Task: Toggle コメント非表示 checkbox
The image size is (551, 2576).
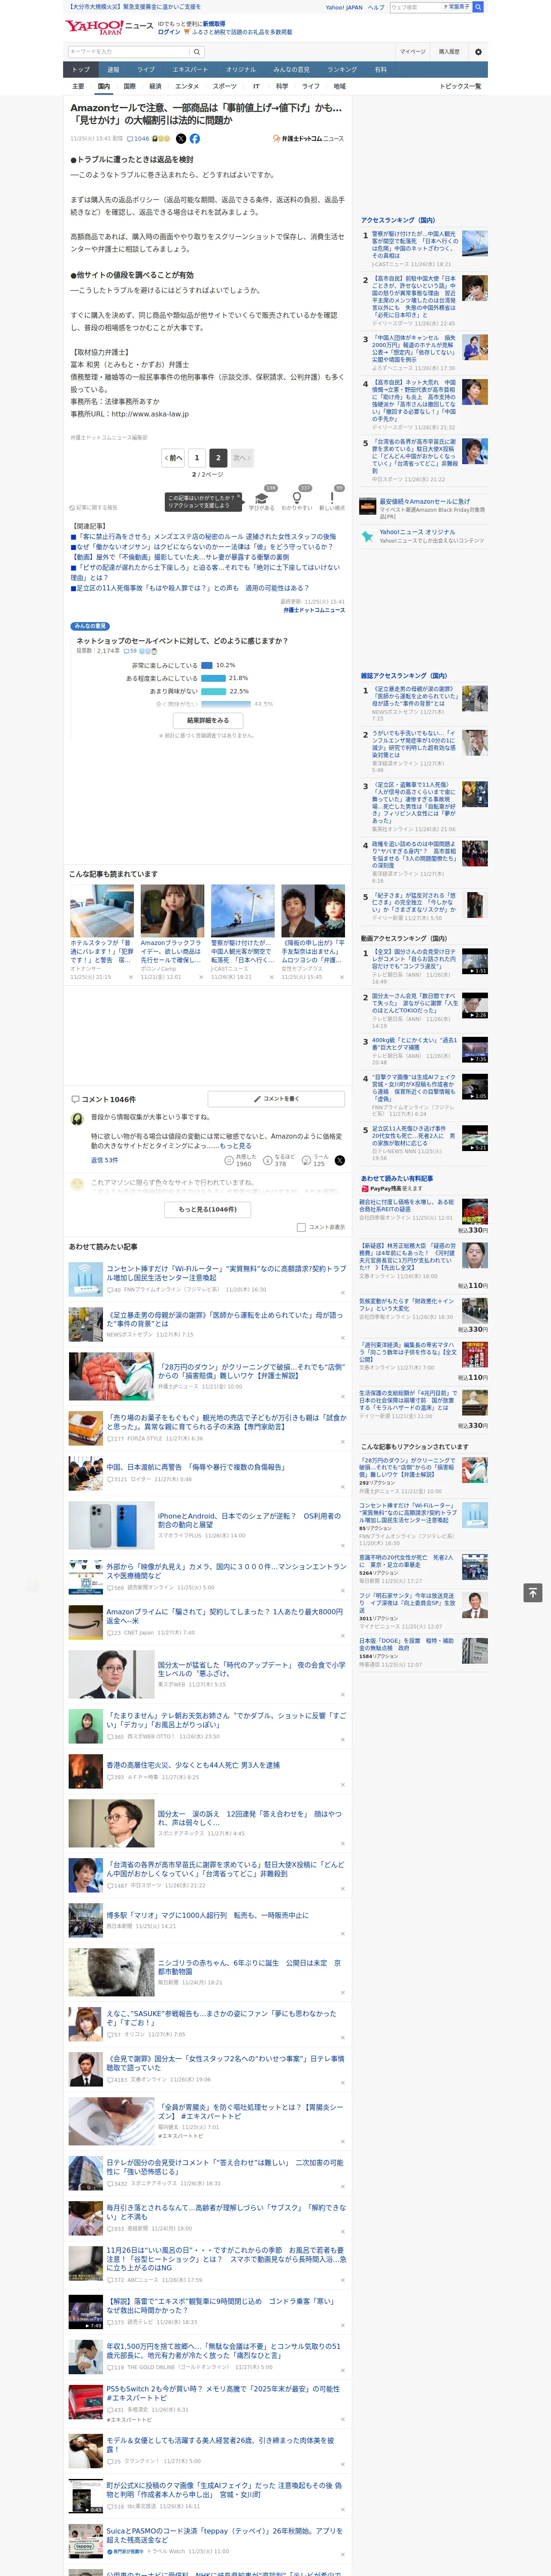Action: [x=301, y=1227]
